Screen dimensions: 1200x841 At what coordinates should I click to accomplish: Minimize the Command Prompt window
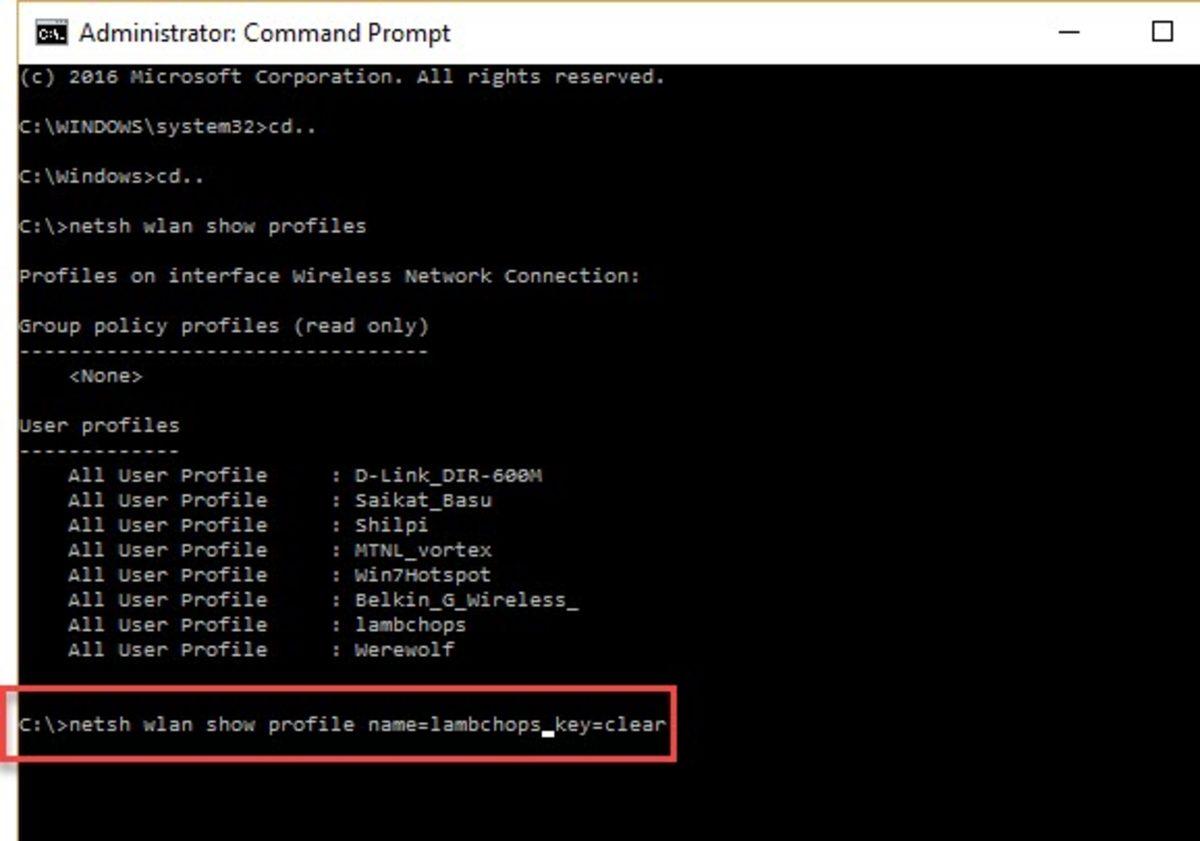tap(1069, 32)
